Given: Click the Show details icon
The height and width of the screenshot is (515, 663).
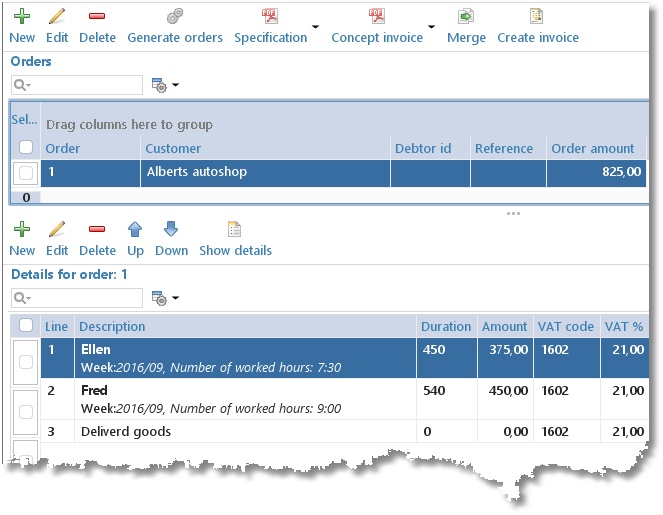Looking at the screenshot, I should pos(234,229).
